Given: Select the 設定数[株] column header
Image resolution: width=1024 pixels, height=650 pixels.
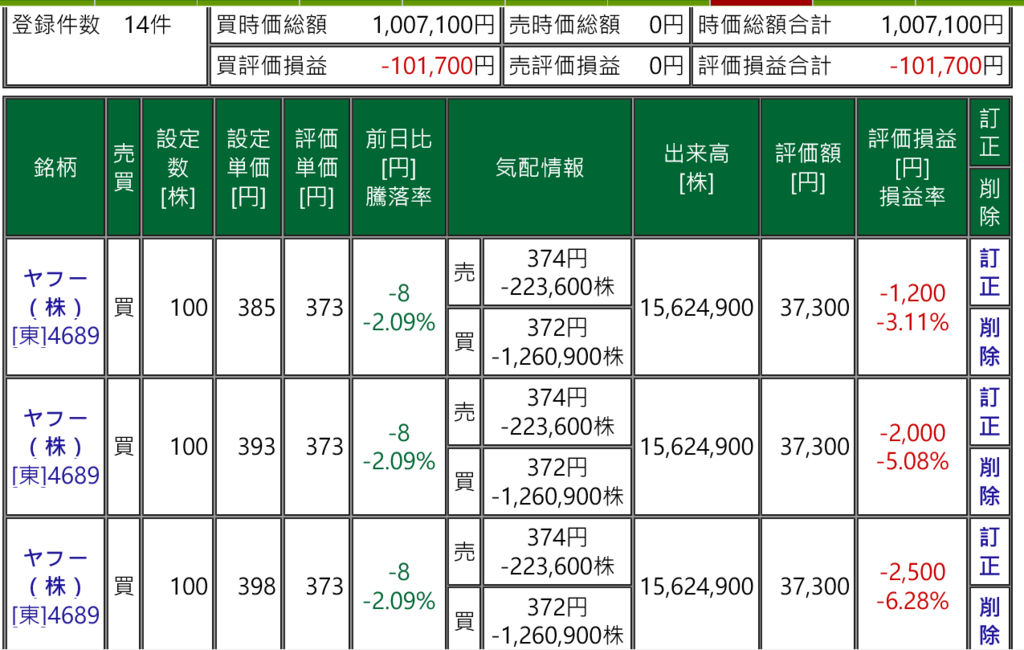Looking at the screenshot, I should (x=178, y=167).
